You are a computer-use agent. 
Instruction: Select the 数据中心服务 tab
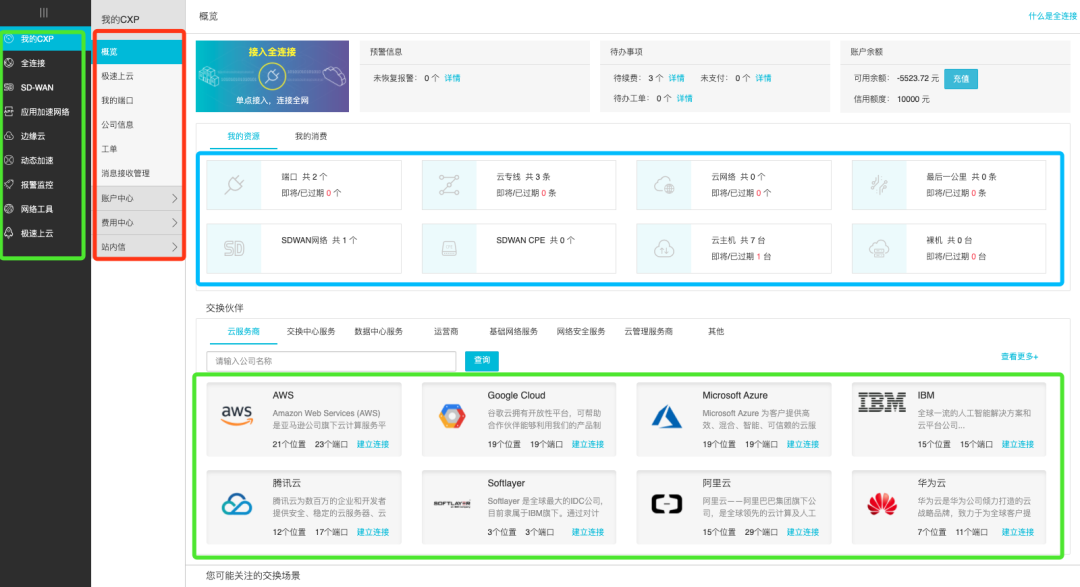(x=378, y=331)
